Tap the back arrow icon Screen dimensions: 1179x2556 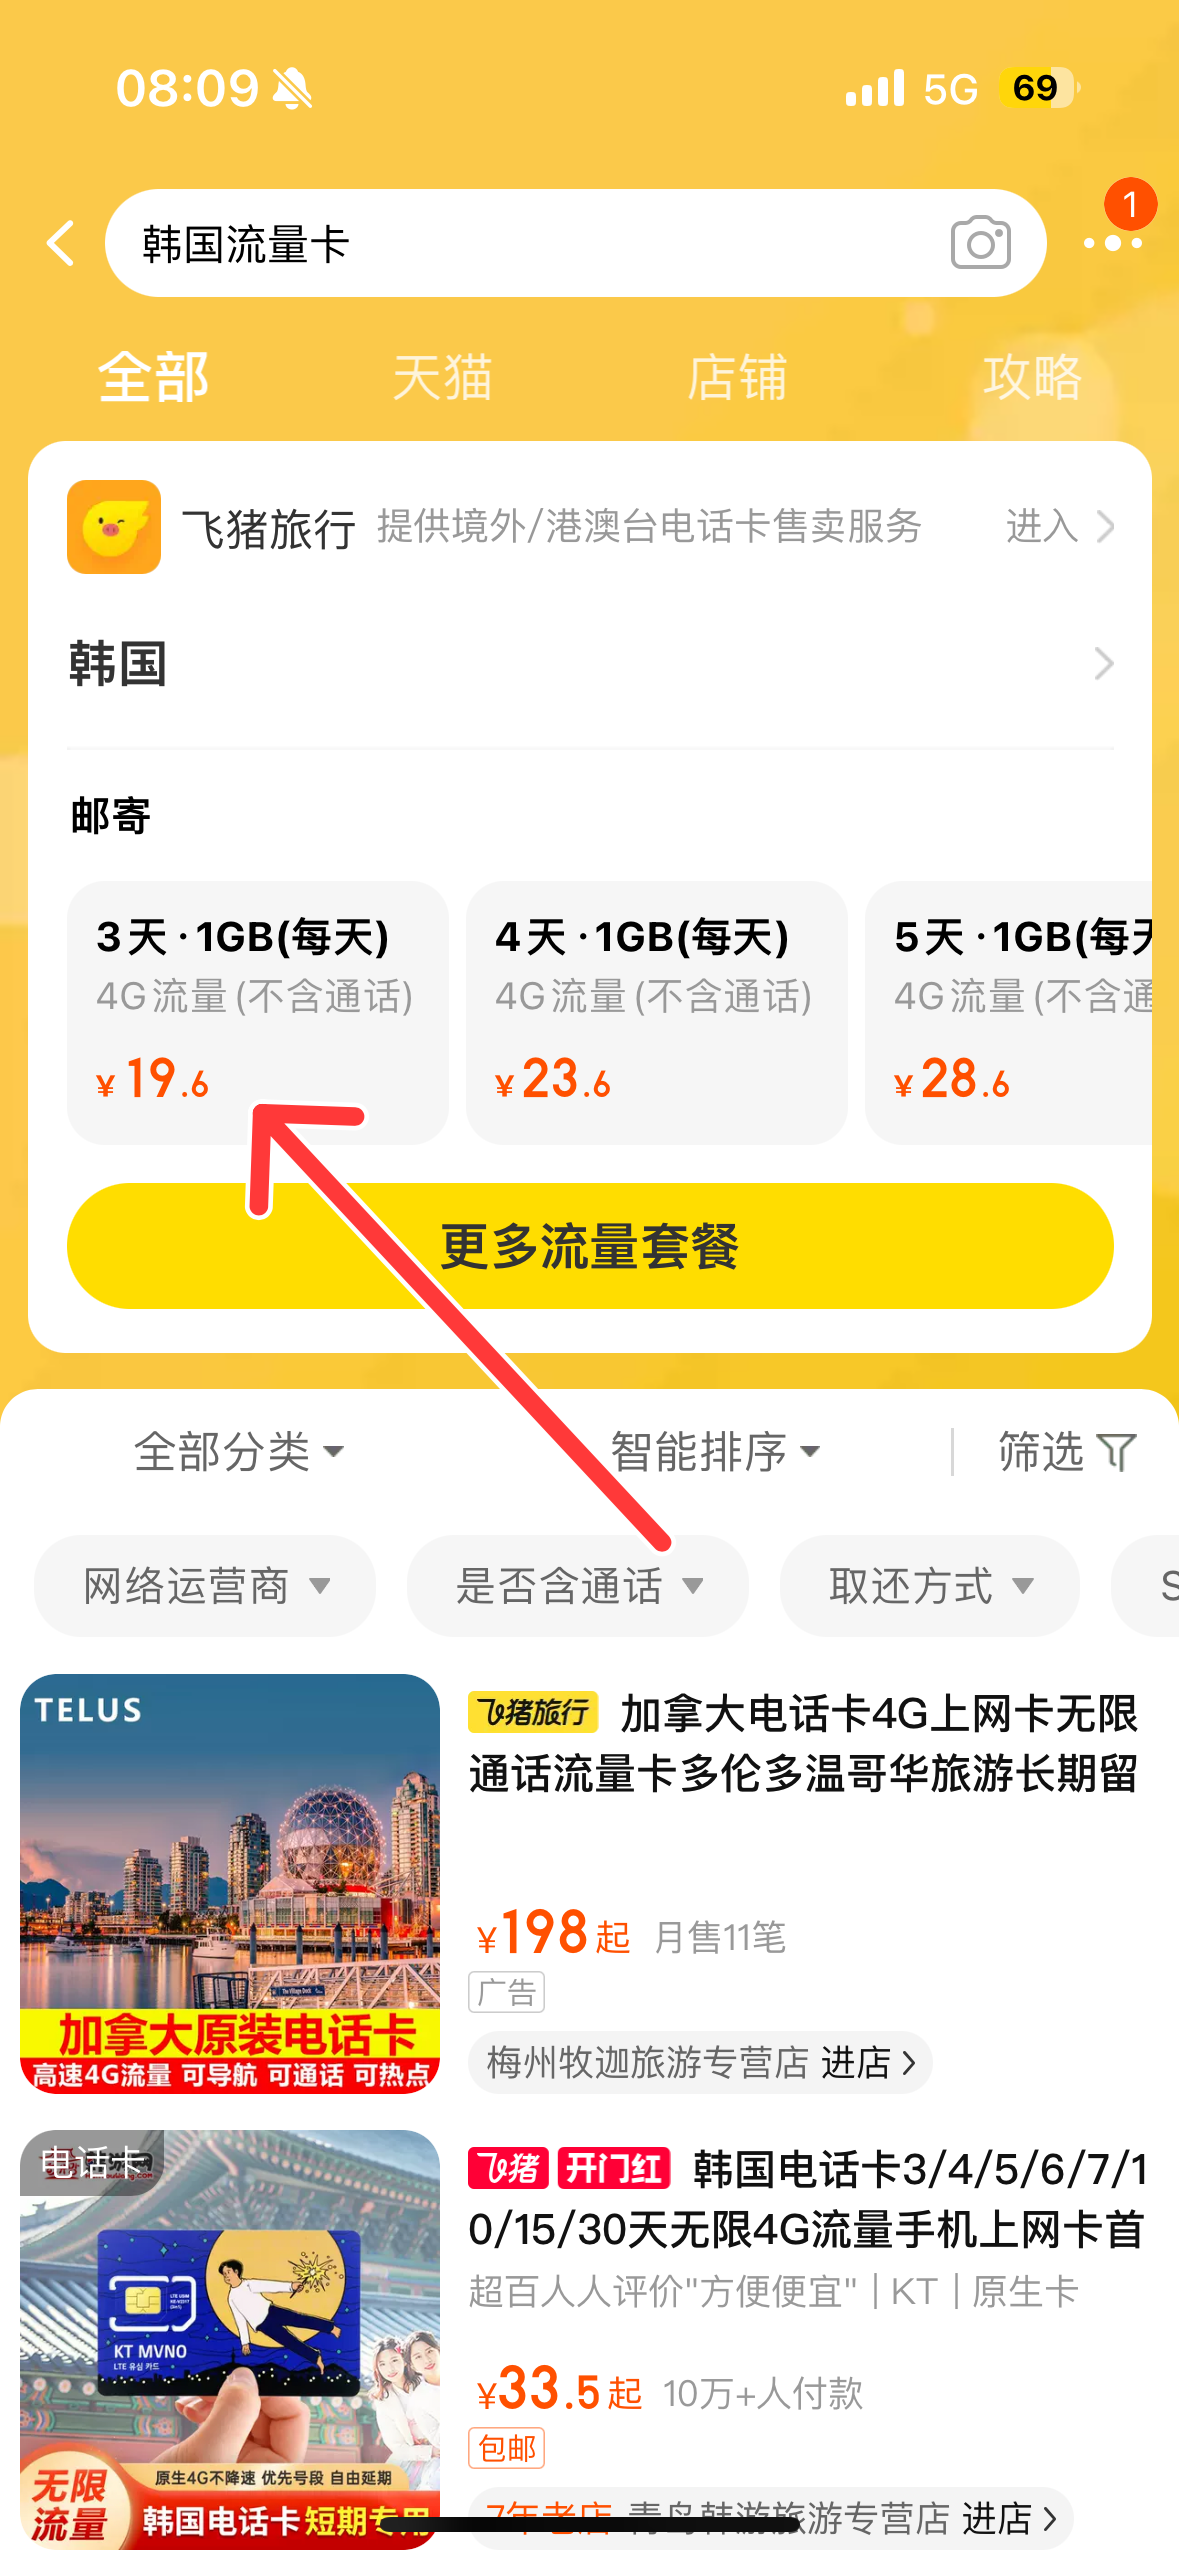61,243
